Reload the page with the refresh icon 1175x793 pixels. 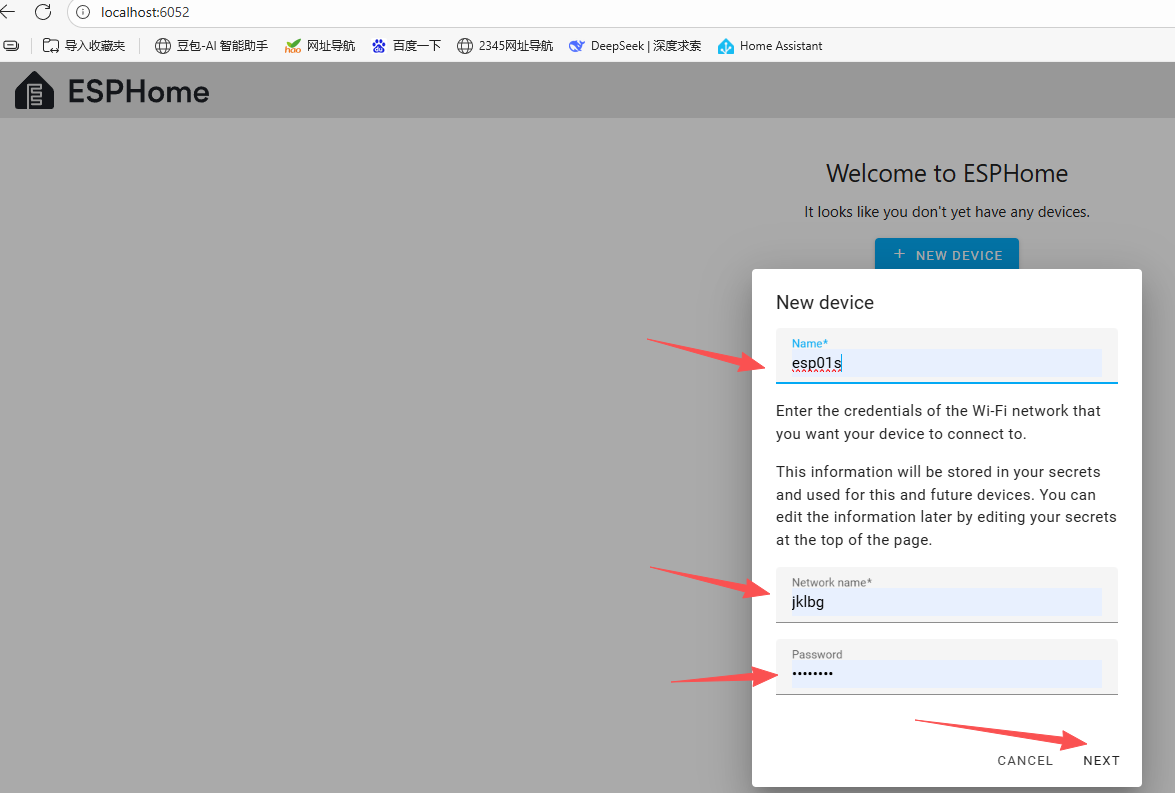point(43,12)
